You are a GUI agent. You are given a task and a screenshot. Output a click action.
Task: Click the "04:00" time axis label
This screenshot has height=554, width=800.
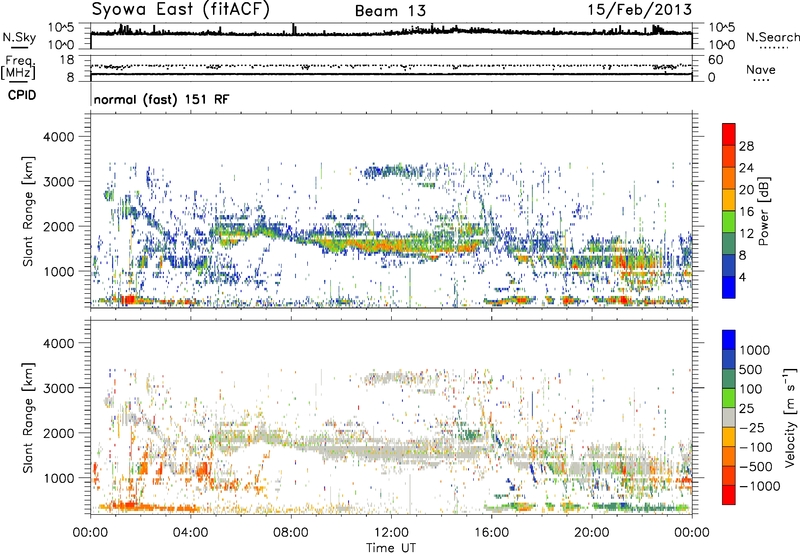pos(191,533)
